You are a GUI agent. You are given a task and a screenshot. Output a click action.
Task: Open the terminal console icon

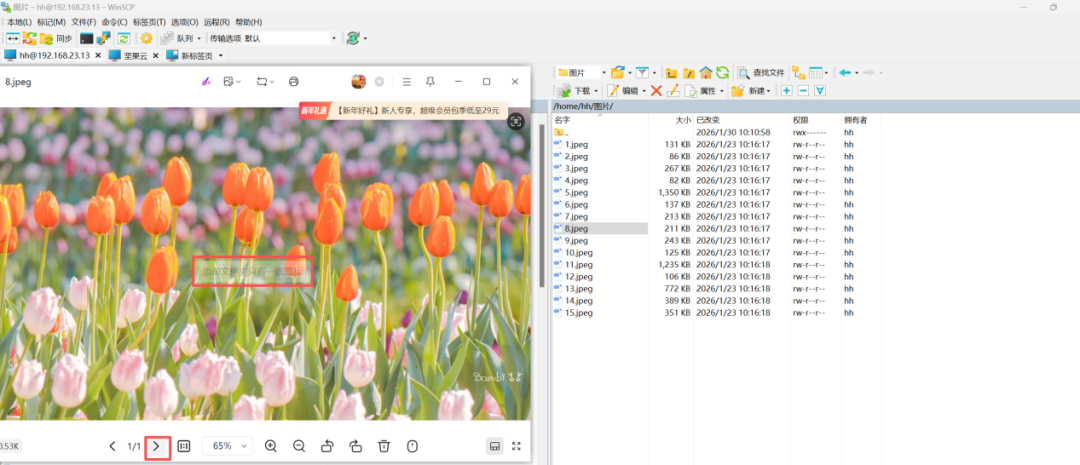(x=87, y=38)
